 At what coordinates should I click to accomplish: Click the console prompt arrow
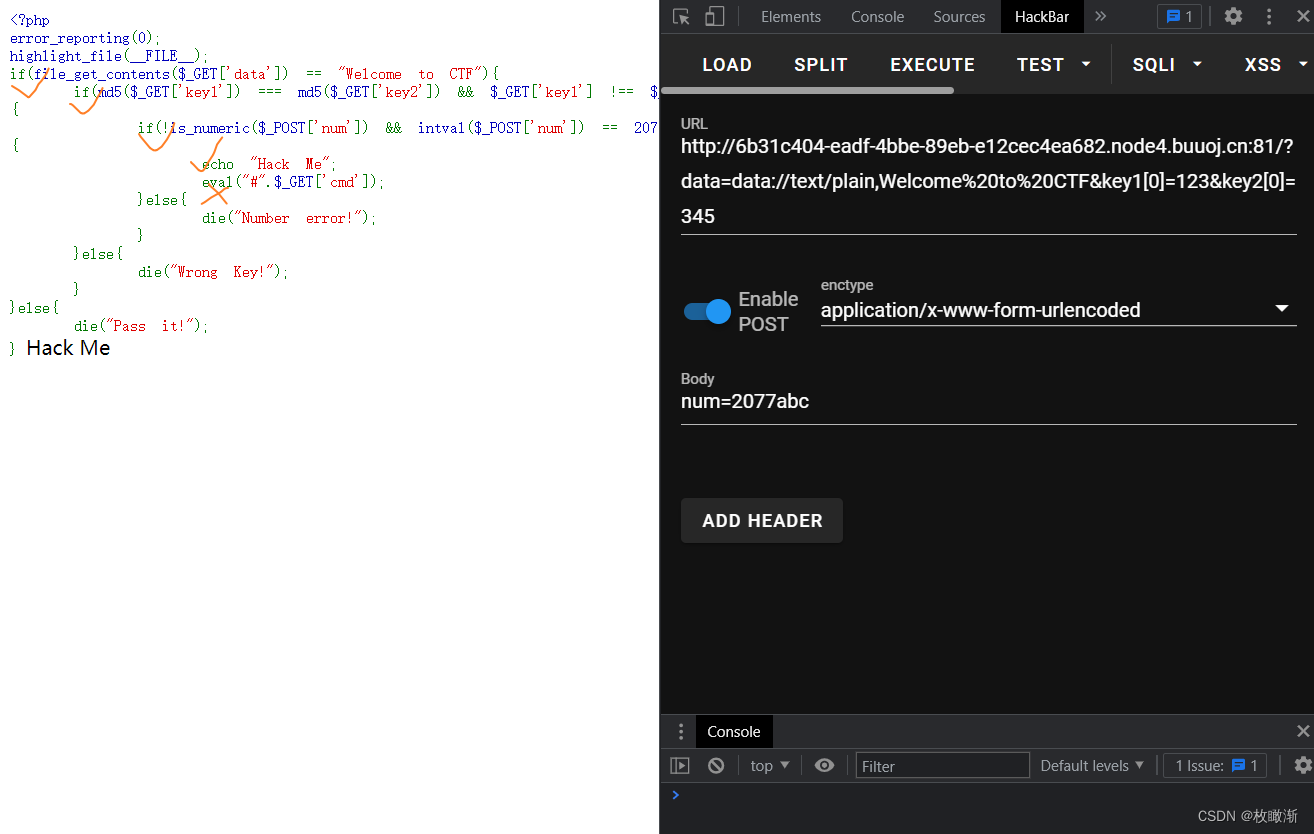pyautogui.click(x=675, y=795)
